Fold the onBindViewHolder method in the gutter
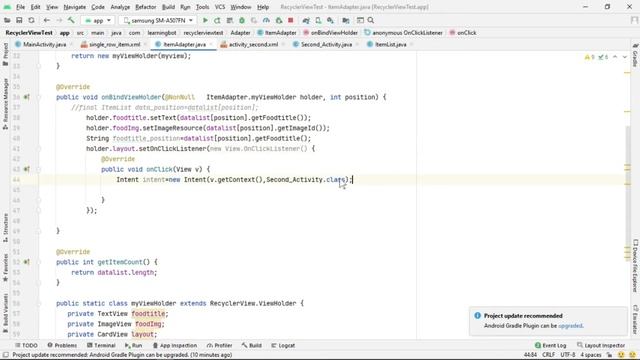The image size is (640, 360). point(39,97)
